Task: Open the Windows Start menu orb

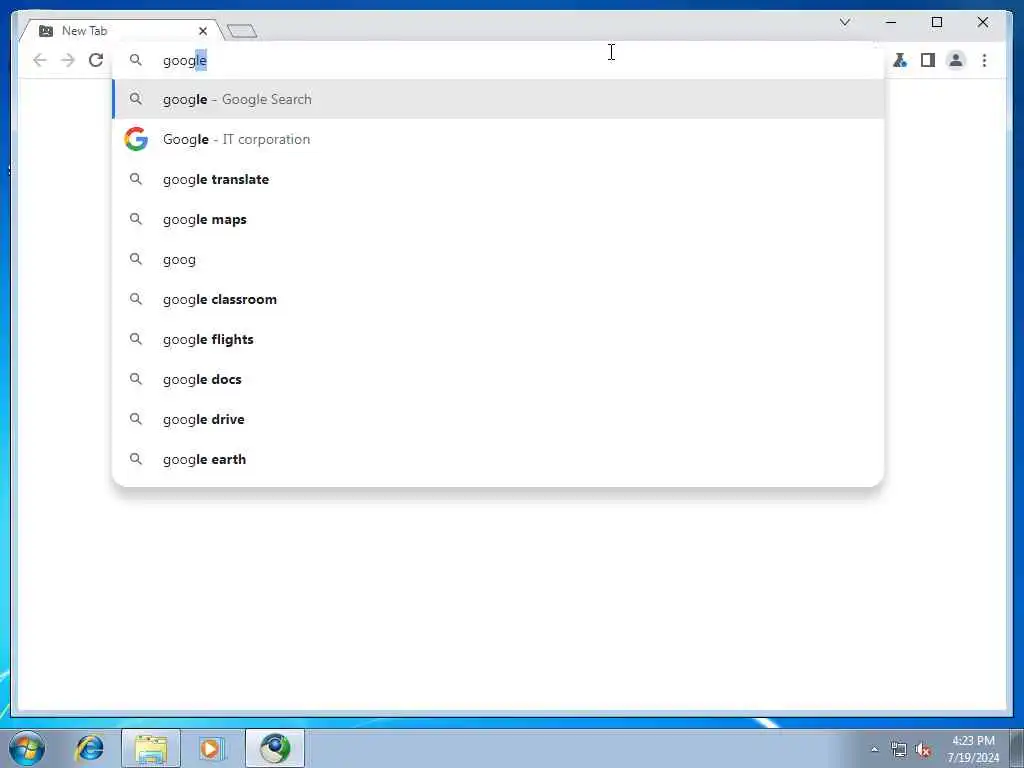Action: point(27,748)
